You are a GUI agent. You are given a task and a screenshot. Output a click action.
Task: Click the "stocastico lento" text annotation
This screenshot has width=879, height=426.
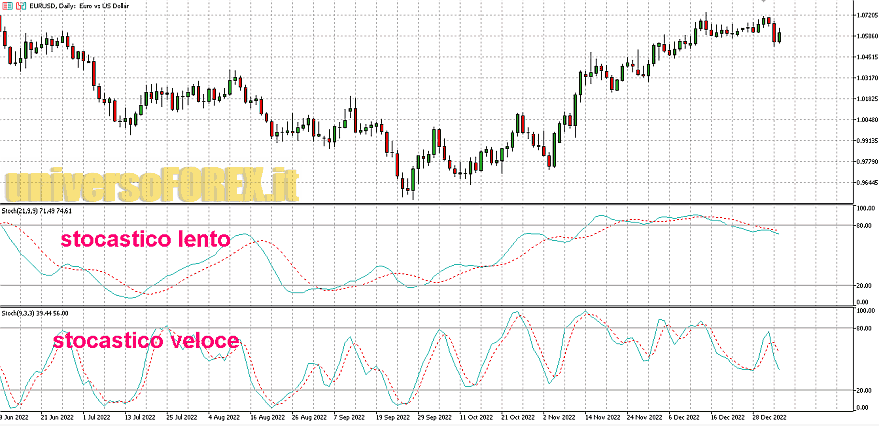tap(145, 240)
